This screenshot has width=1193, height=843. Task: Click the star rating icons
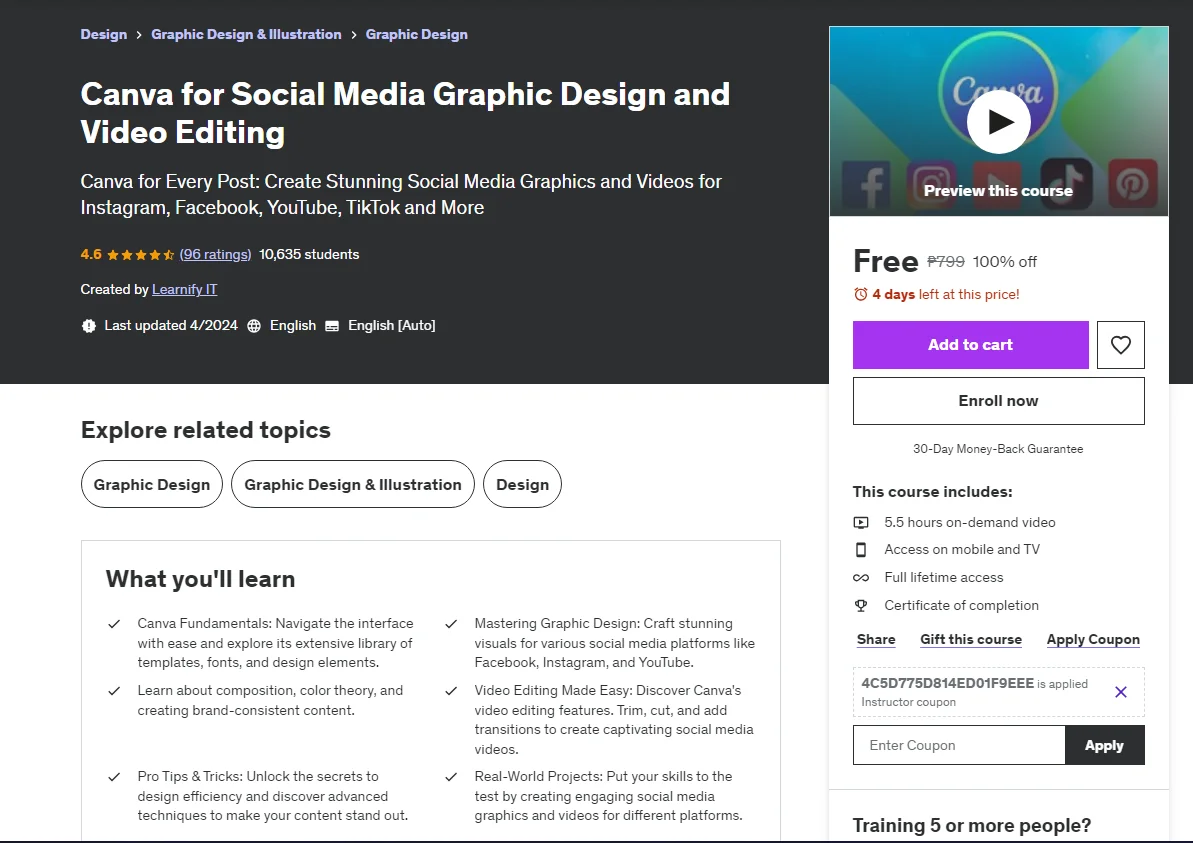(x=141, y=255)
